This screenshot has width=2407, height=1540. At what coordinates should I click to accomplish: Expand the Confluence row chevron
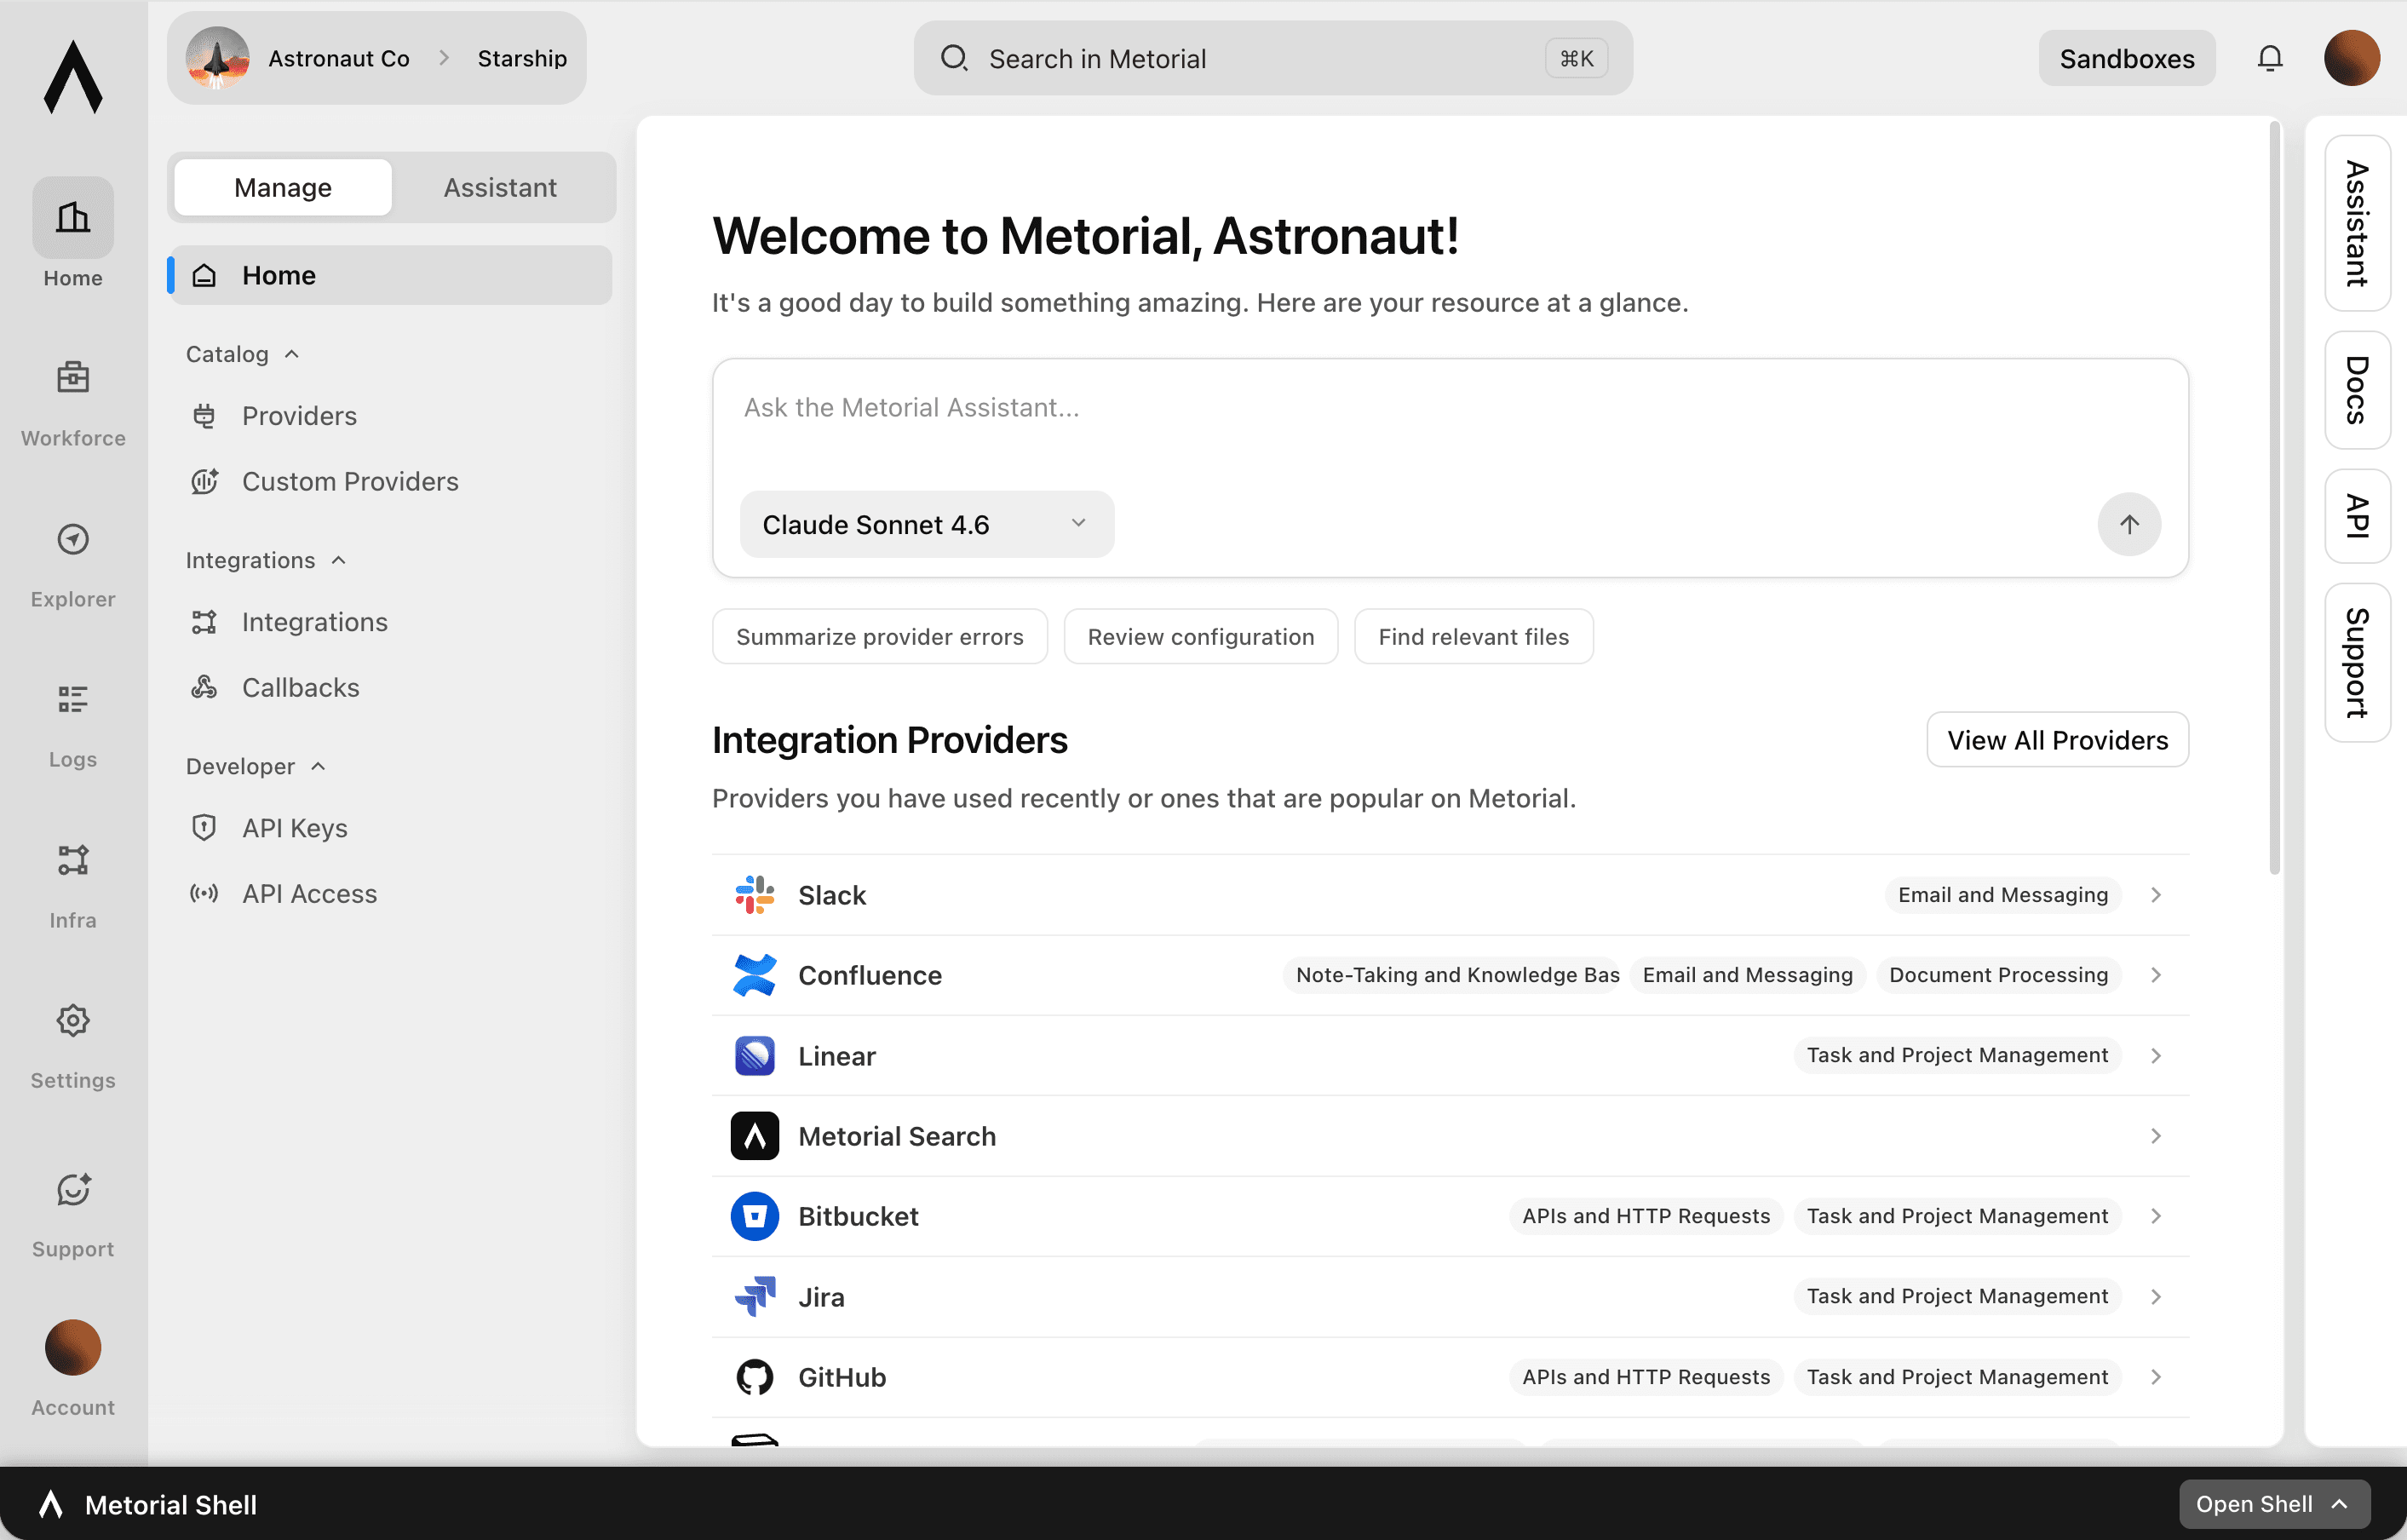tap(2156, 975)
